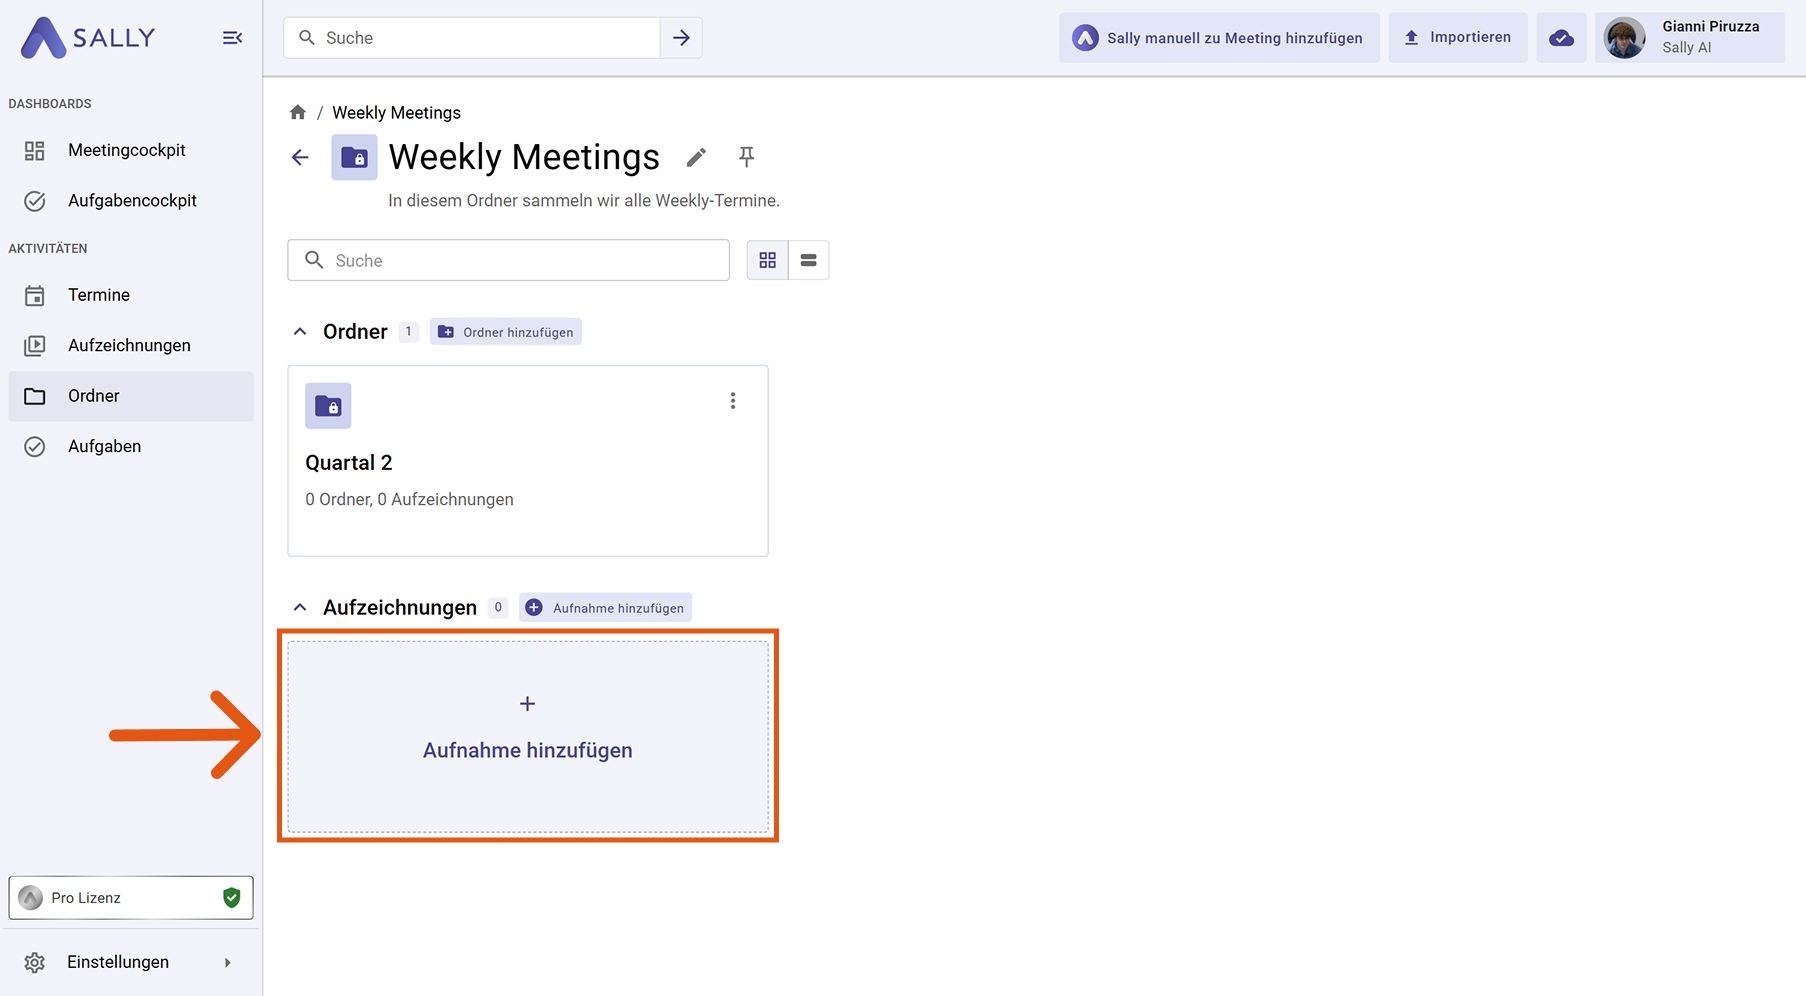Expand the Einstellungen submenu
Screen dimensions: 1806x996
point(227,962)
